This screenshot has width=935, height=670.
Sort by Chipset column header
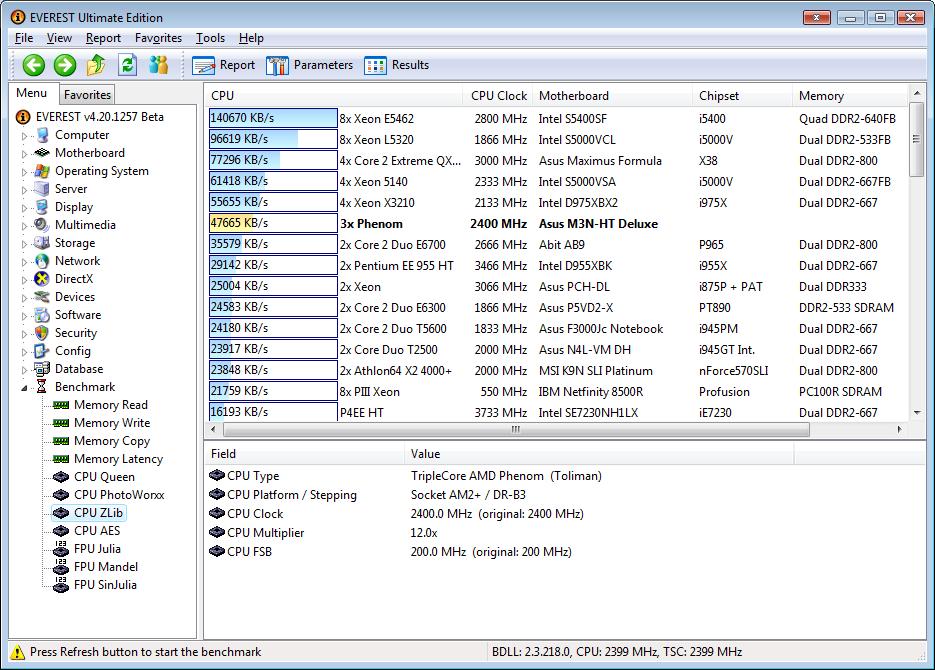[742, 95]
